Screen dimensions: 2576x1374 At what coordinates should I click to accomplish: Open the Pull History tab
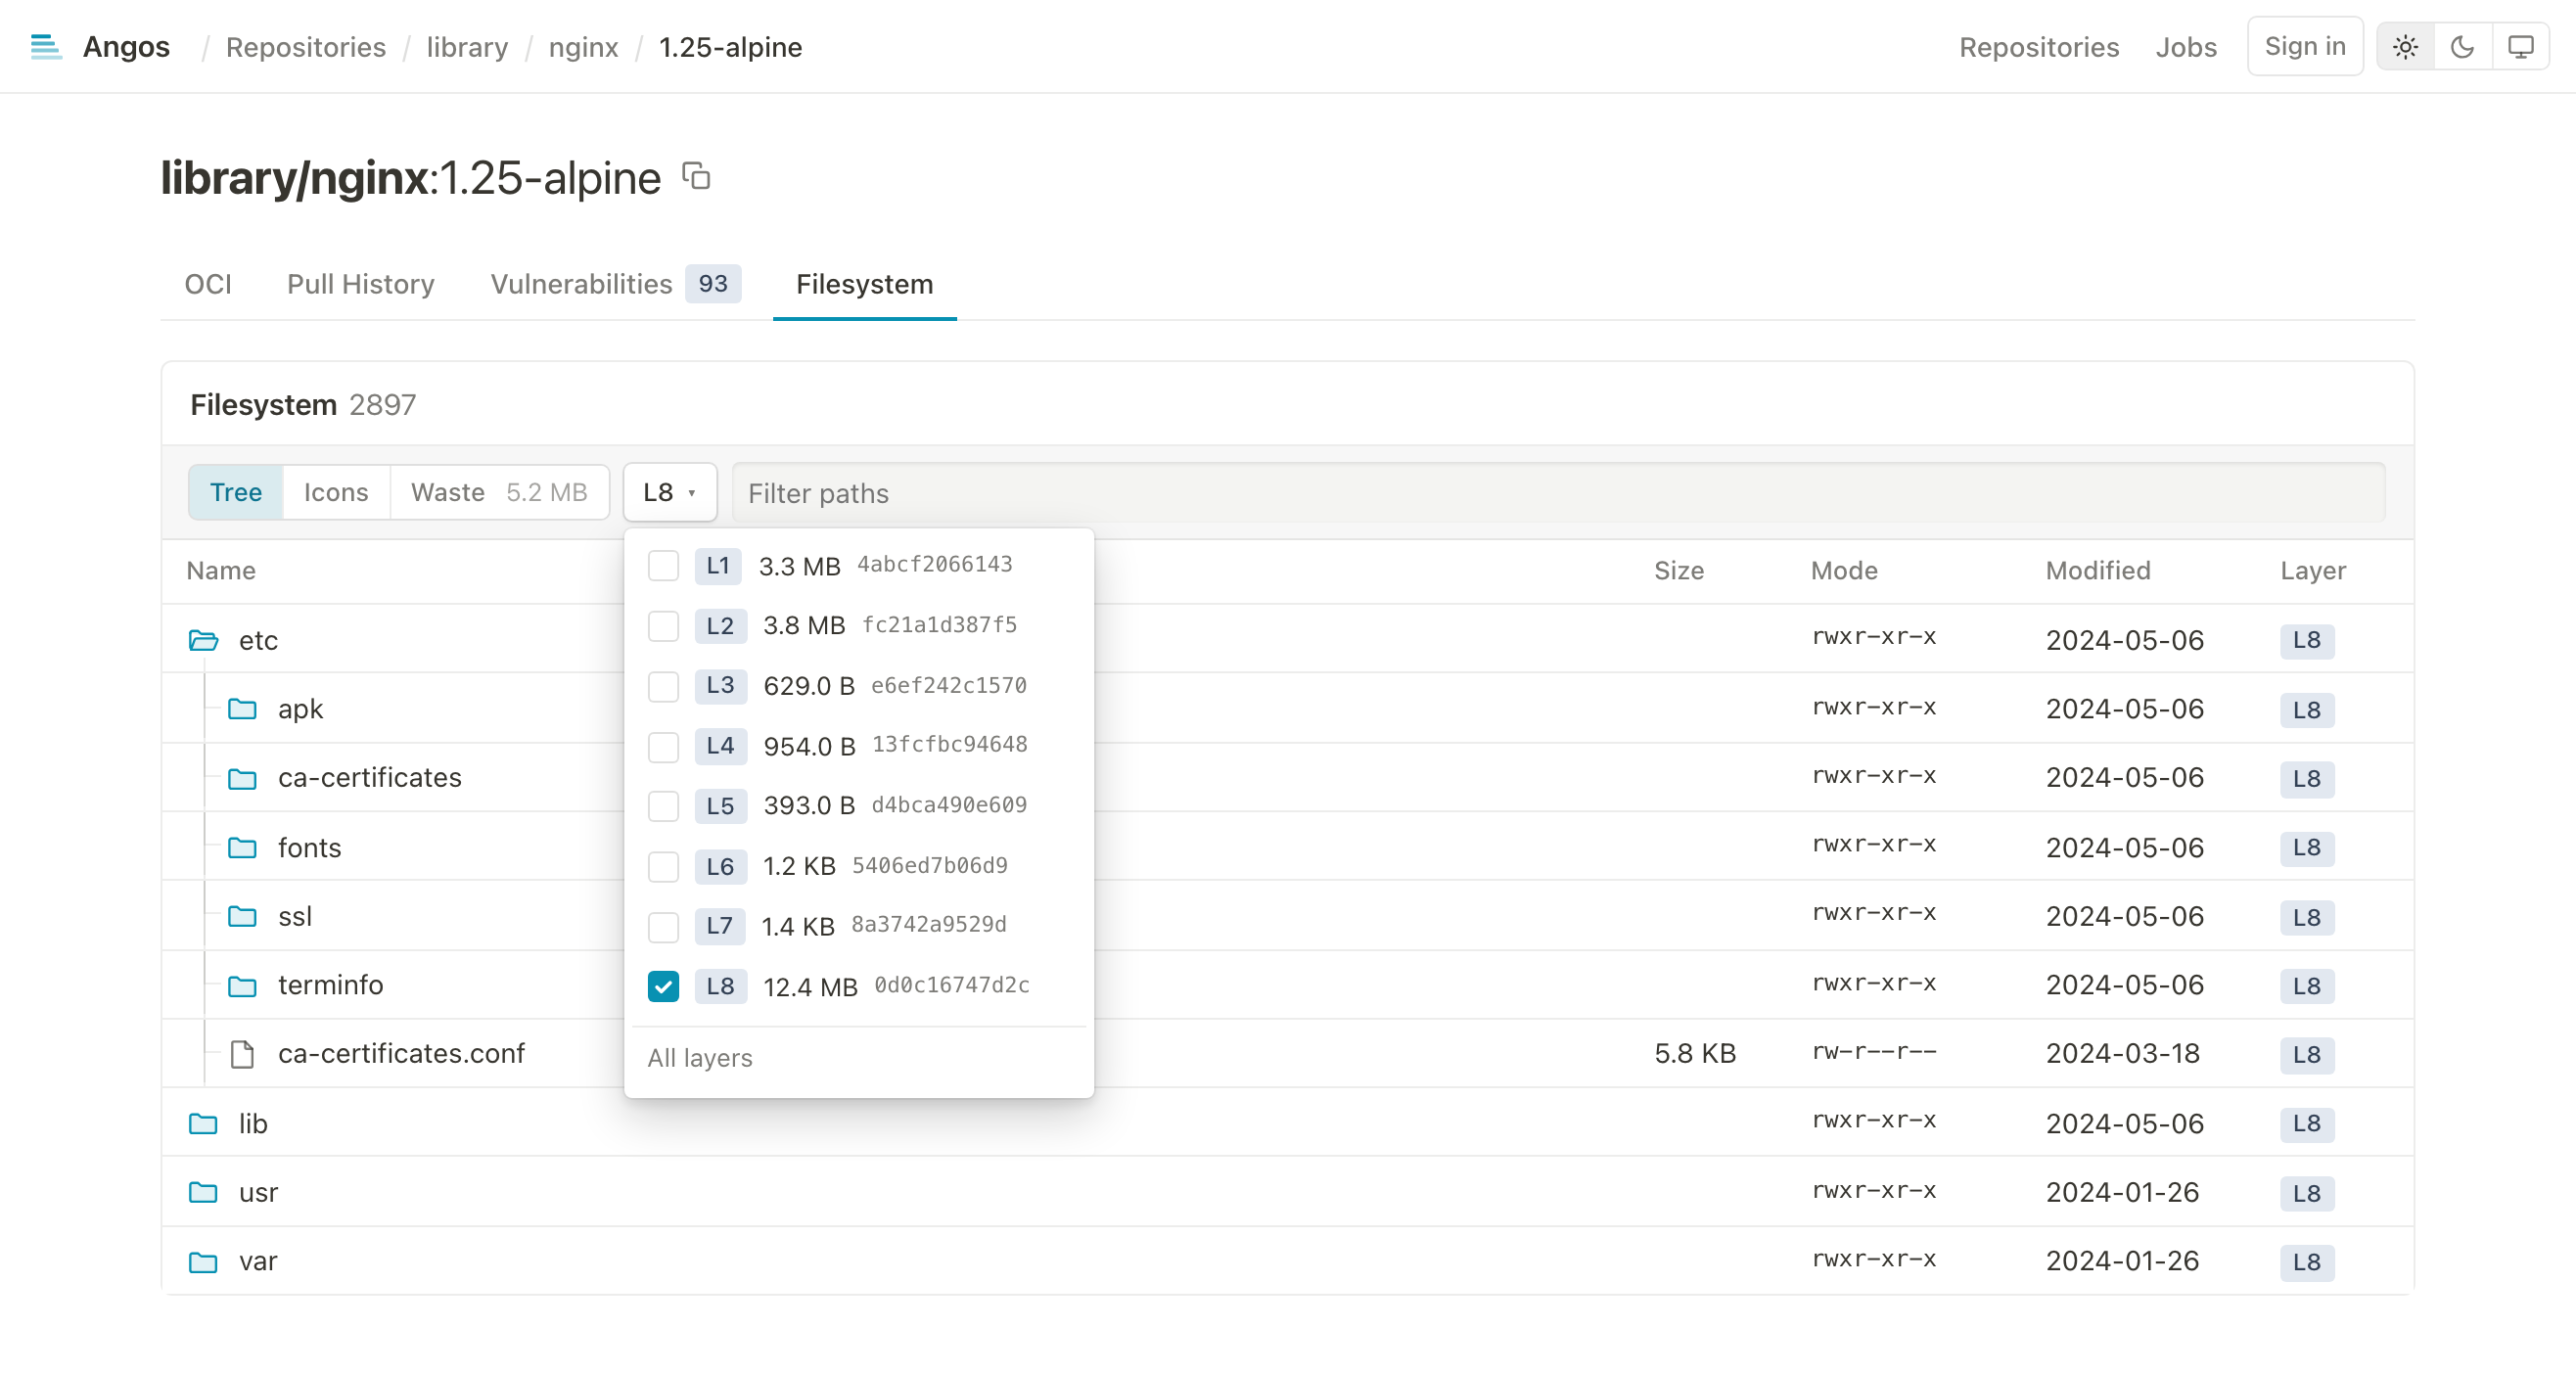click(361, 284)
